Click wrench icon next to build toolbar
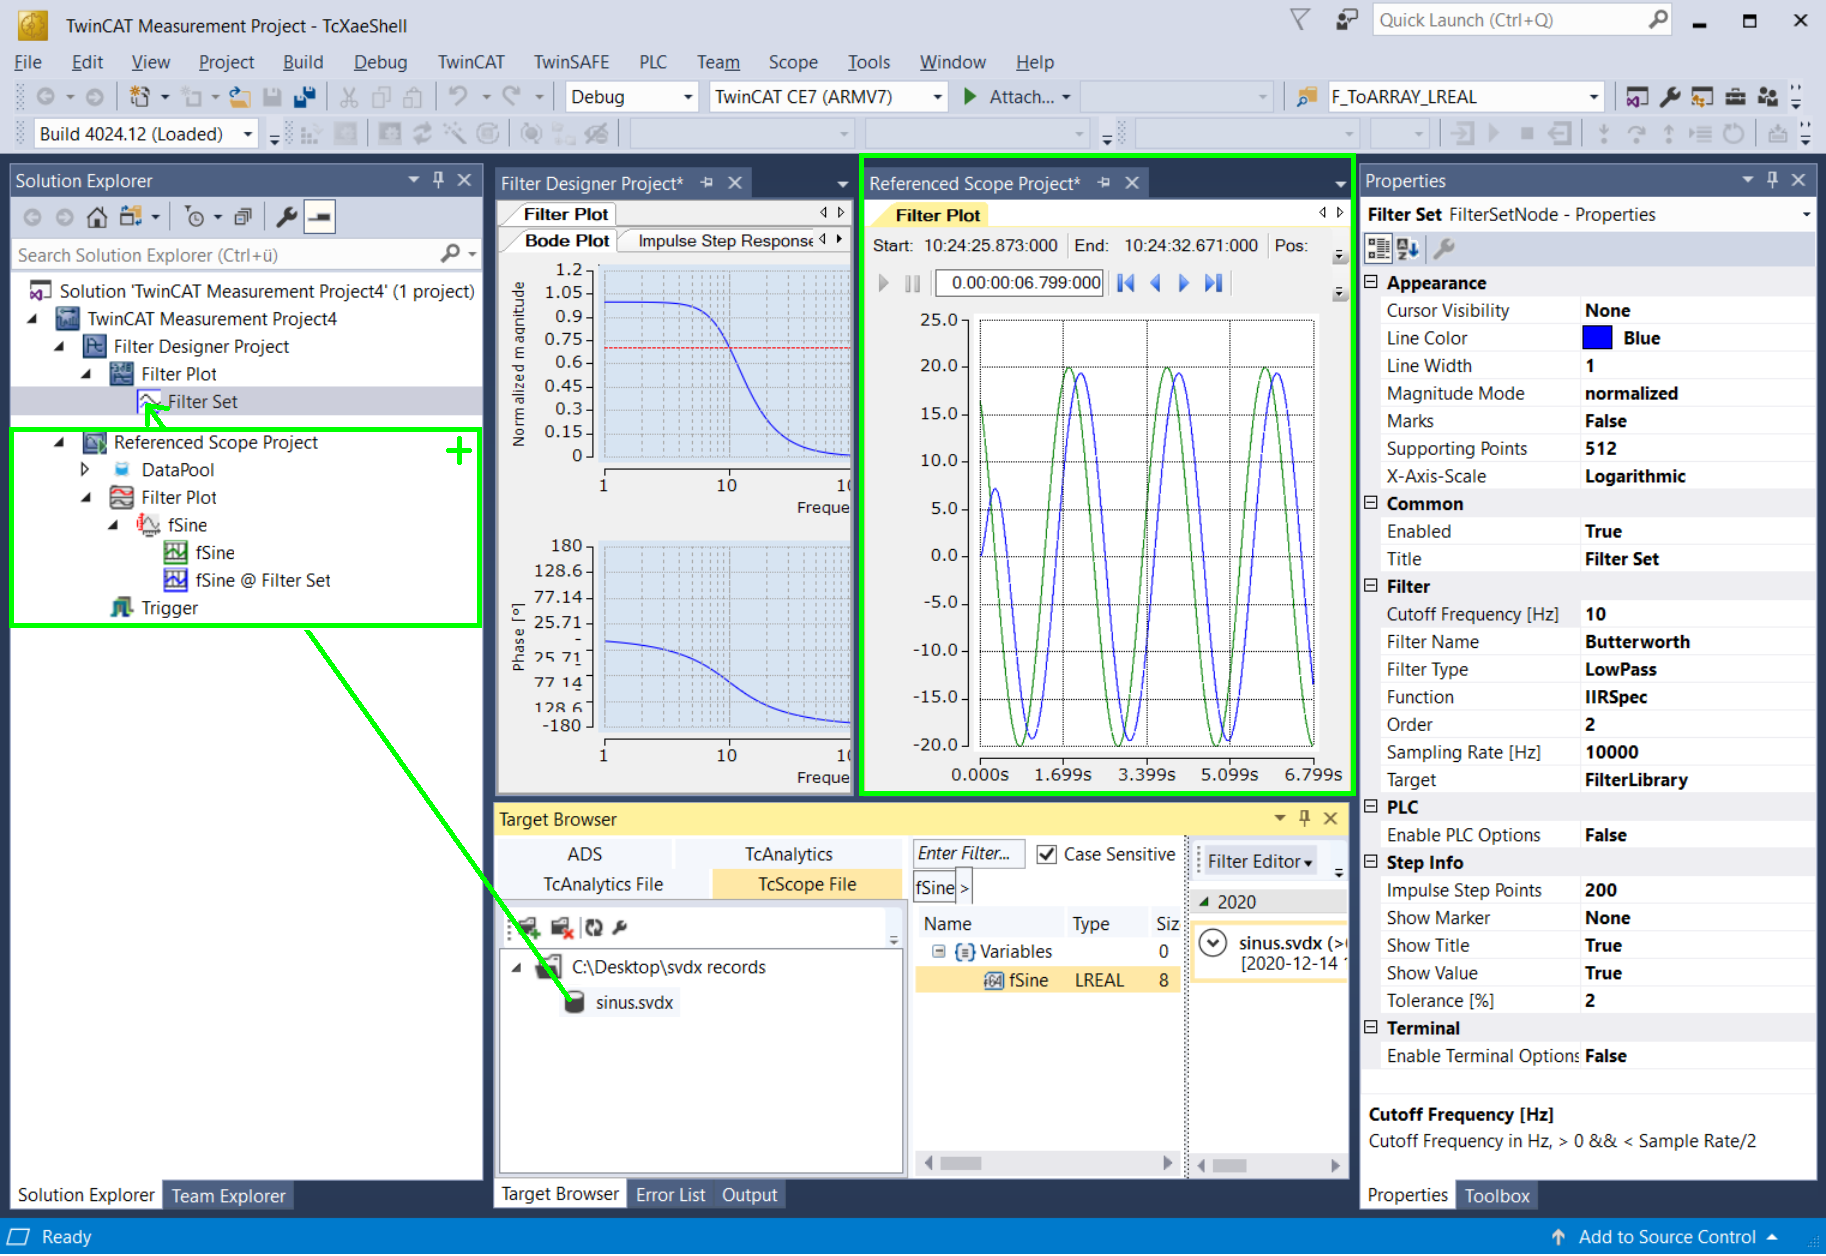This screenshot has height=1256, width=1826. [x=1670, y=97]
